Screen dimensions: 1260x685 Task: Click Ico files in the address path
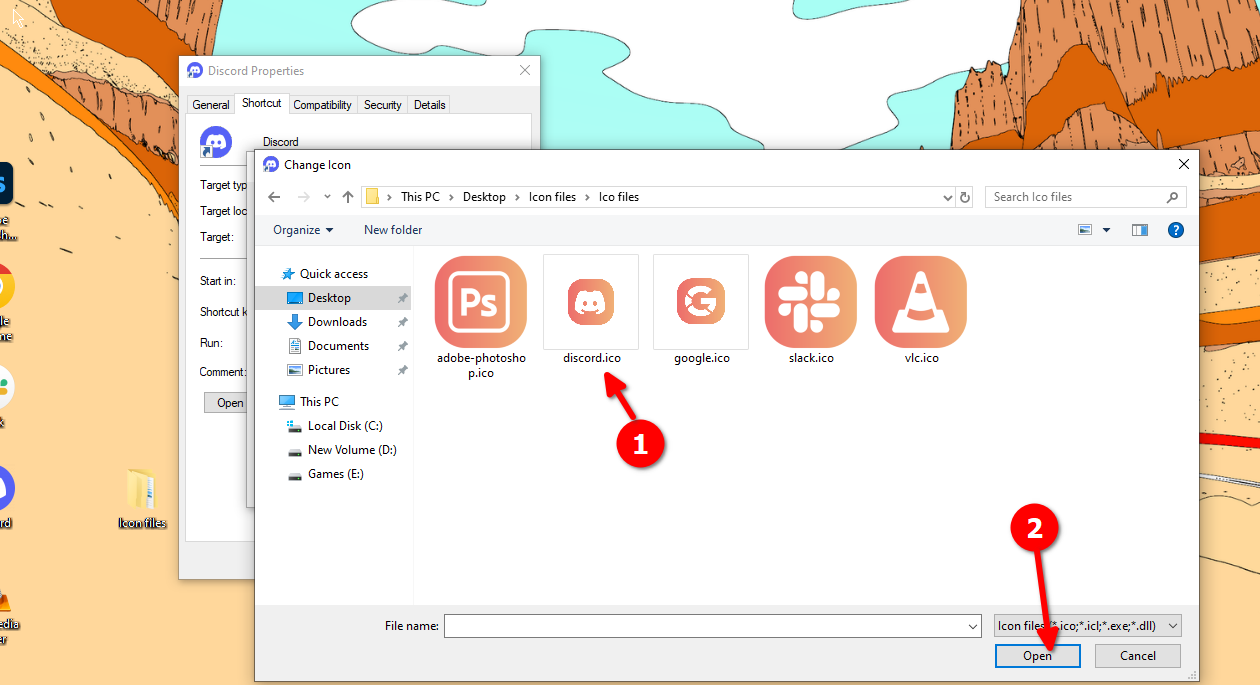[x=619, y=197]
